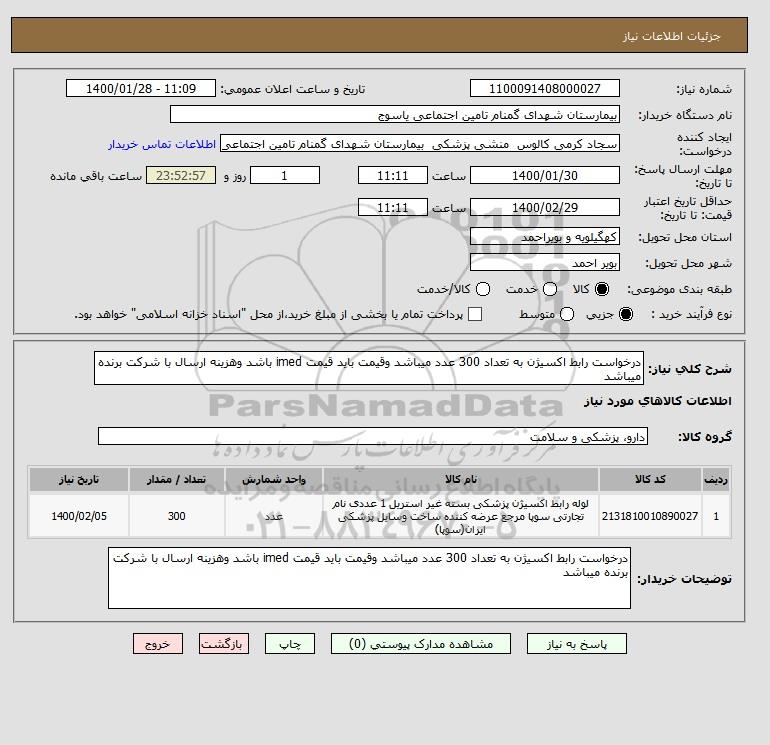The image size is (770, 745).
Task: Click the product code 2131810010890027 cell
Action: 650,516
